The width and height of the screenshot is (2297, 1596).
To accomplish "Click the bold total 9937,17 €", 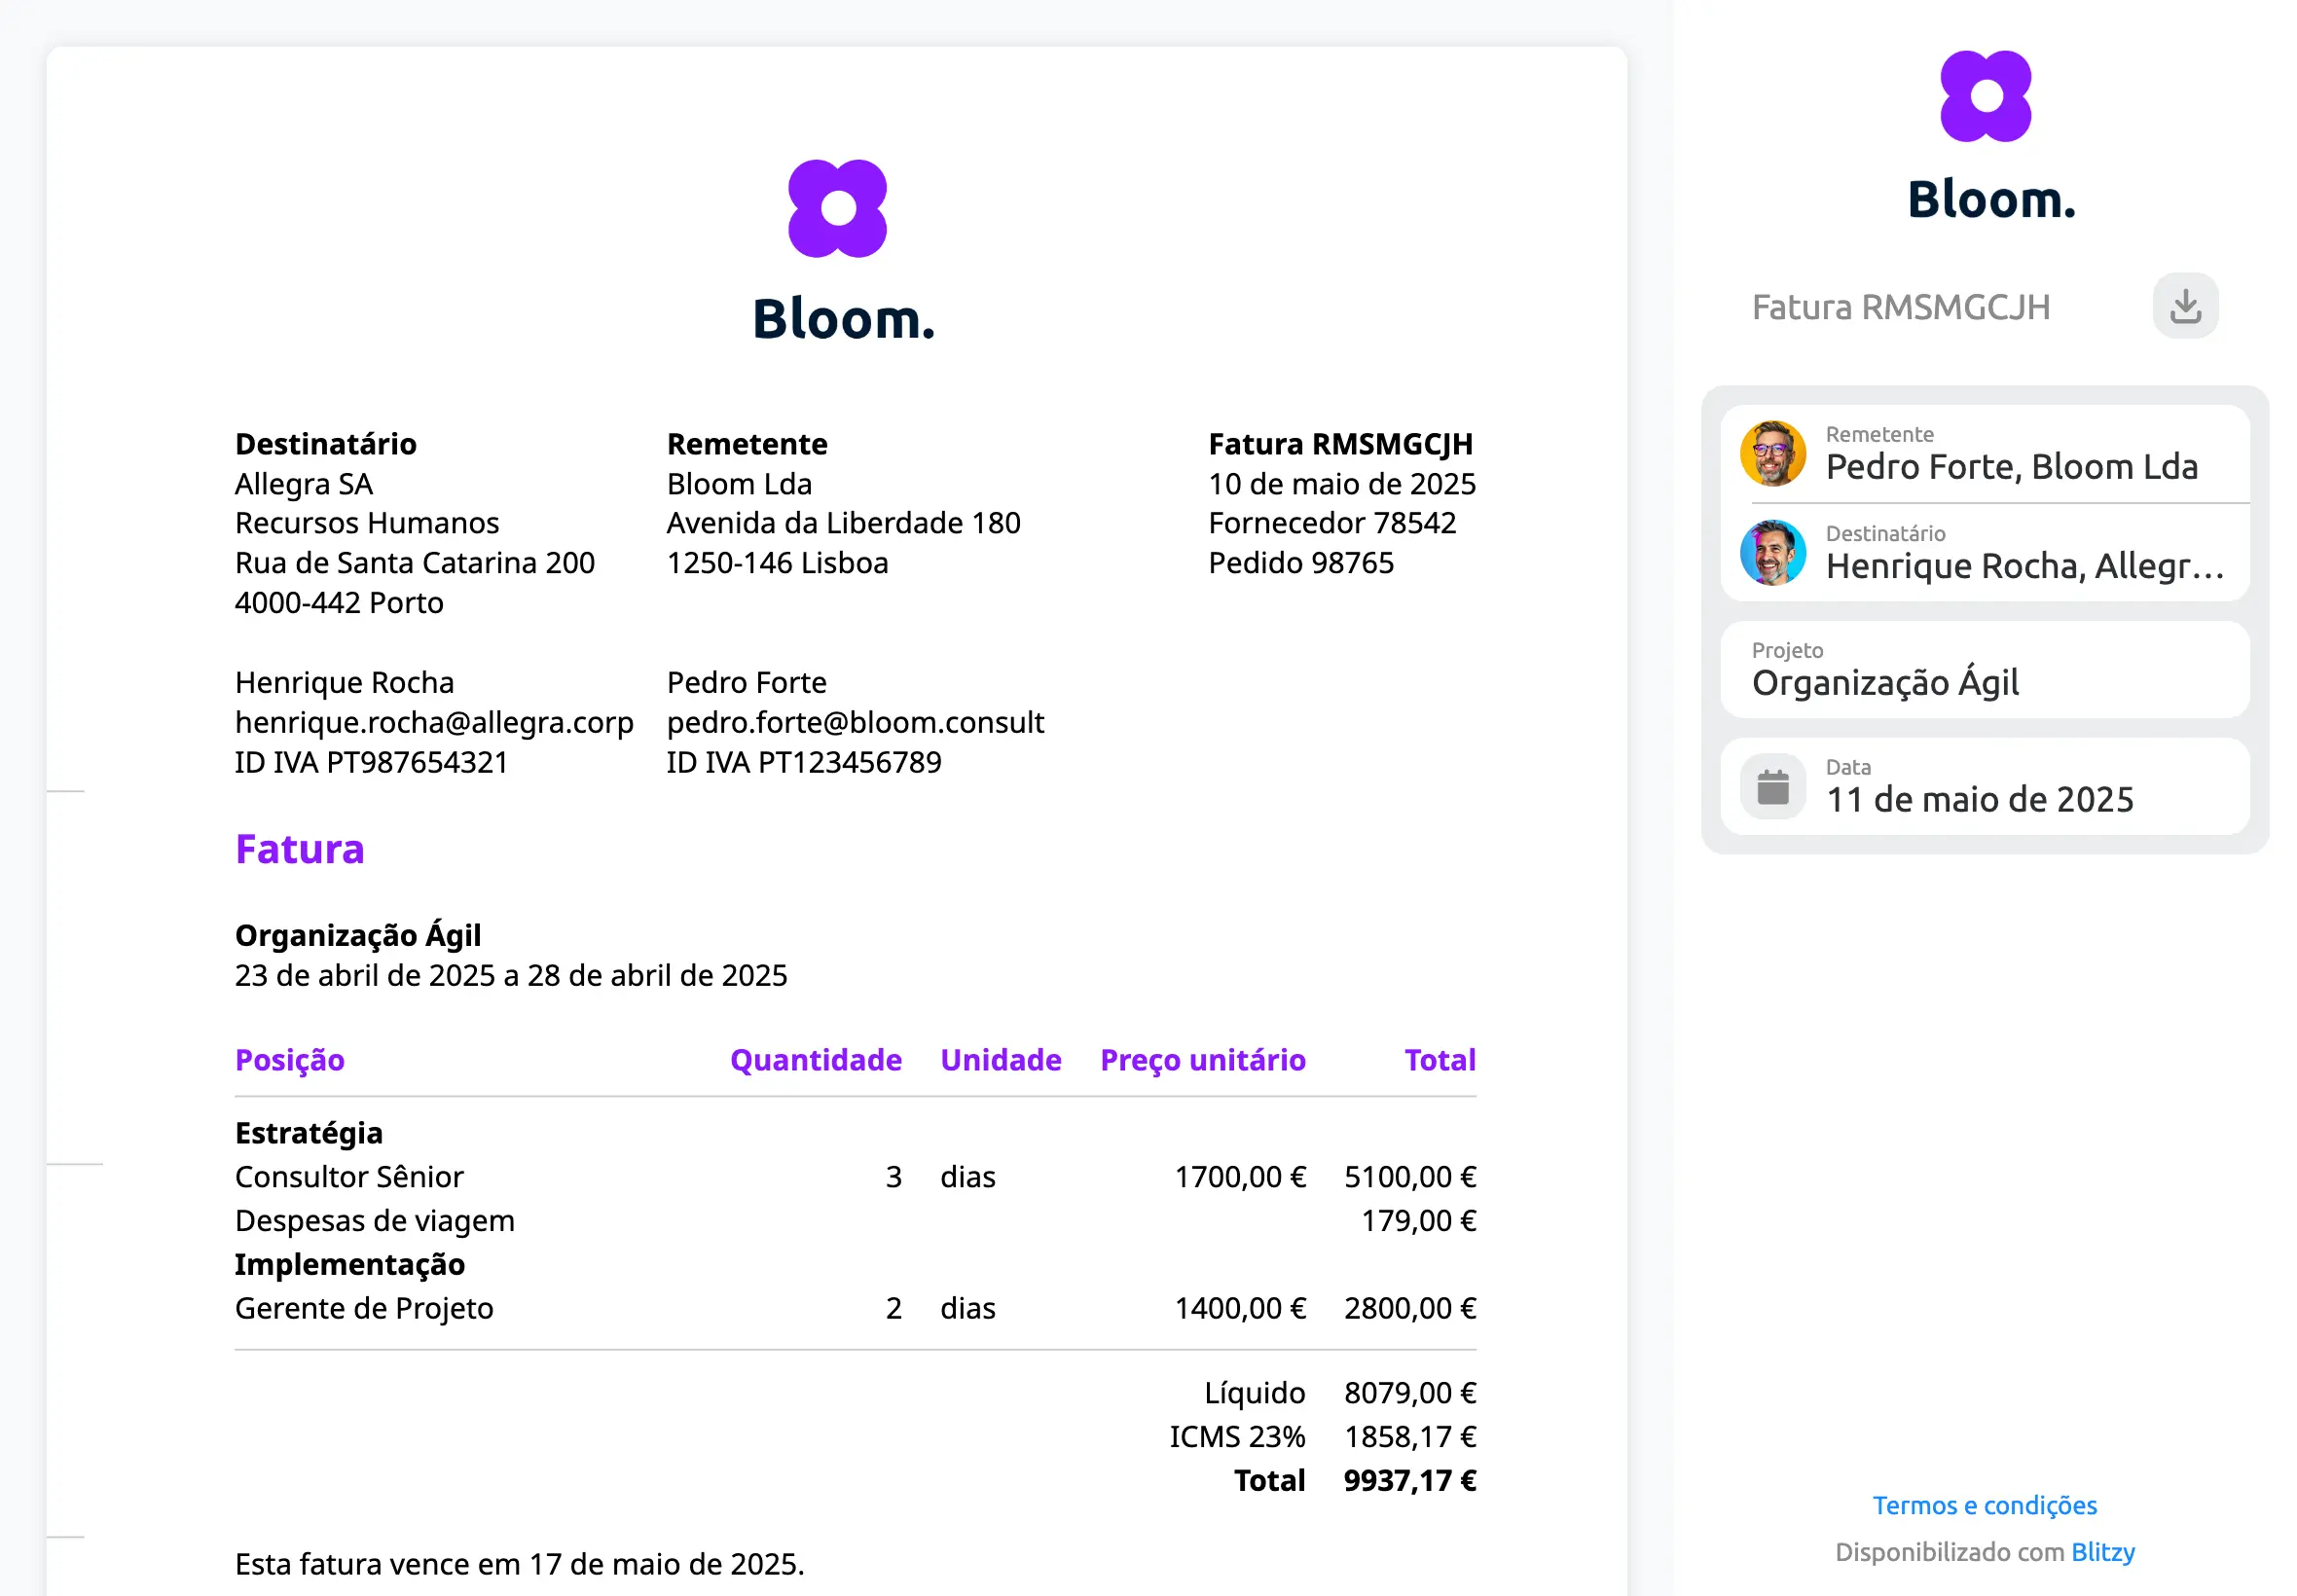I will point(1408,1481).
